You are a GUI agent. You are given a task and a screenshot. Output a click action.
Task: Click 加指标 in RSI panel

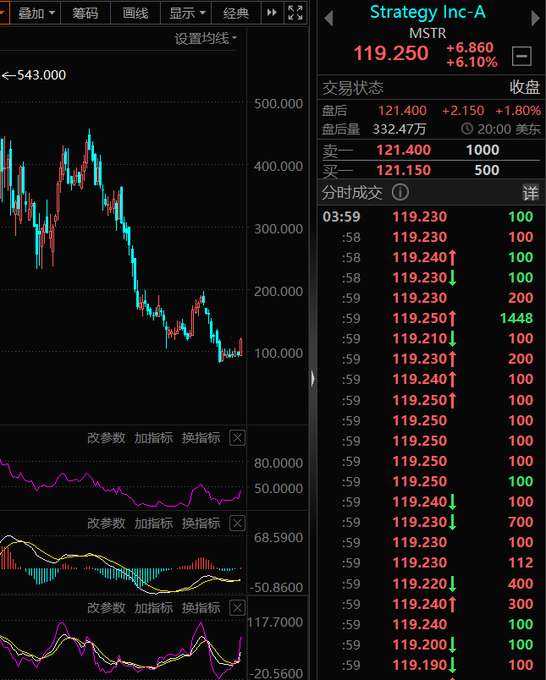coord(154,438)
